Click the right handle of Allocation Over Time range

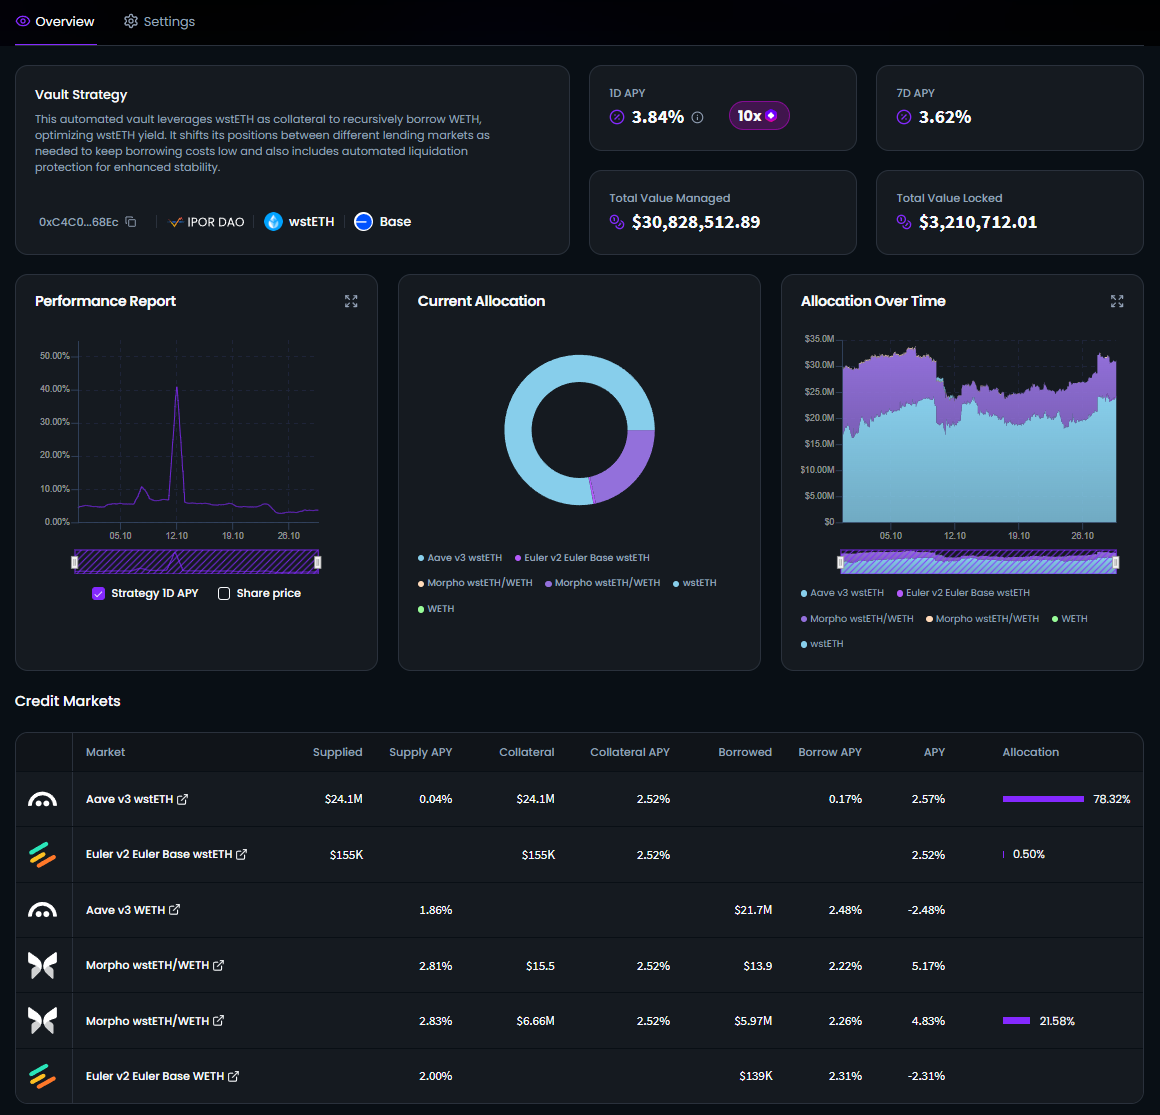pyautogui.click(x=1115, y=563)
